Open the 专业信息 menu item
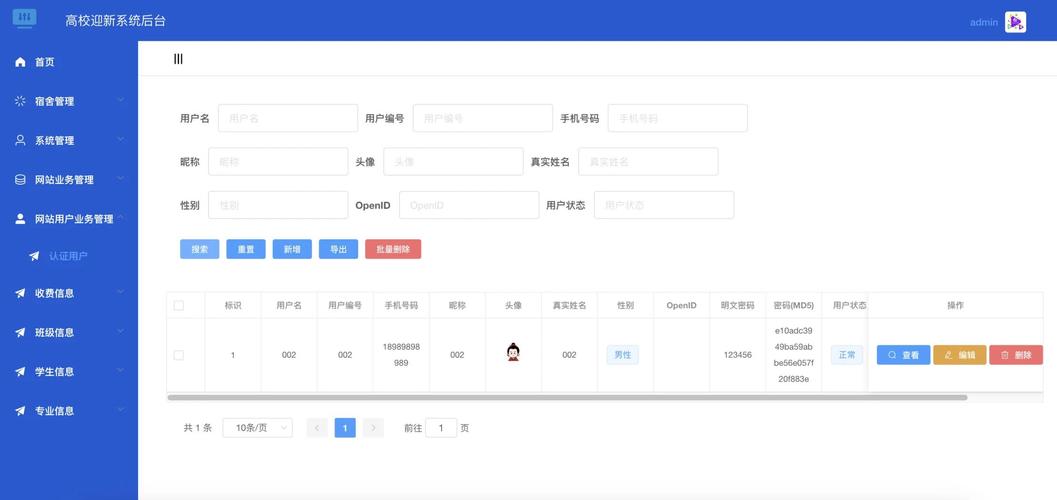Viewport: 1057px width, 500px height. [68, 411]
